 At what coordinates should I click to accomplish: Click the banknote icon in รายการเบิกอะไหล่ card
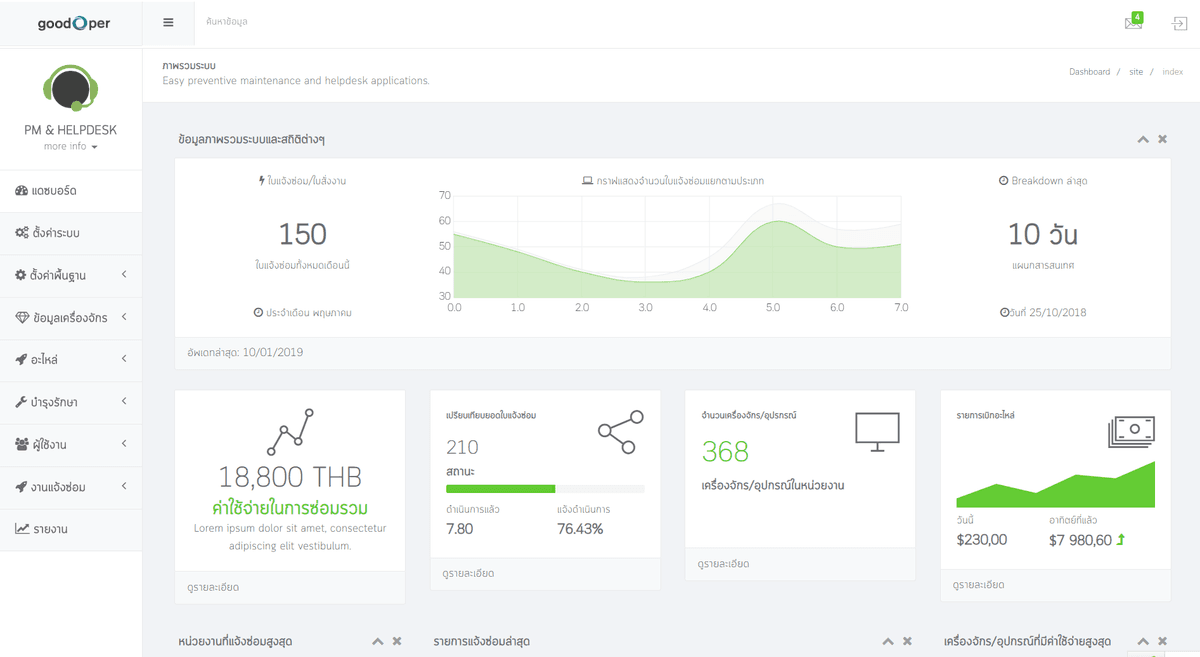point(1131,431)
